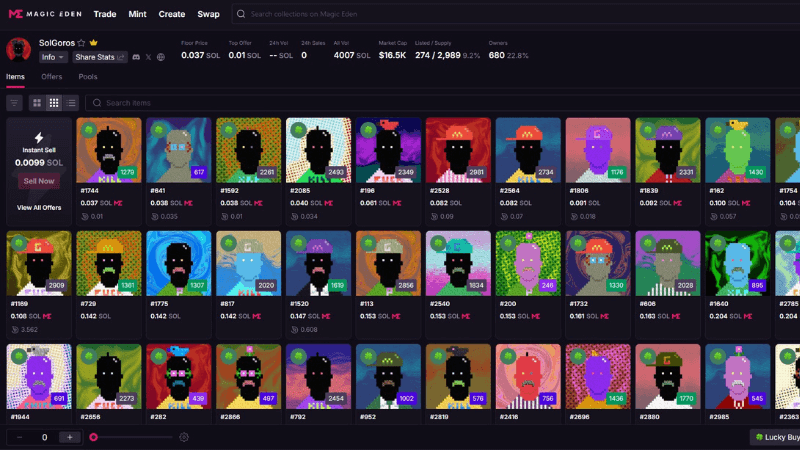Open the #606 item thumbnail

point(668,263)
